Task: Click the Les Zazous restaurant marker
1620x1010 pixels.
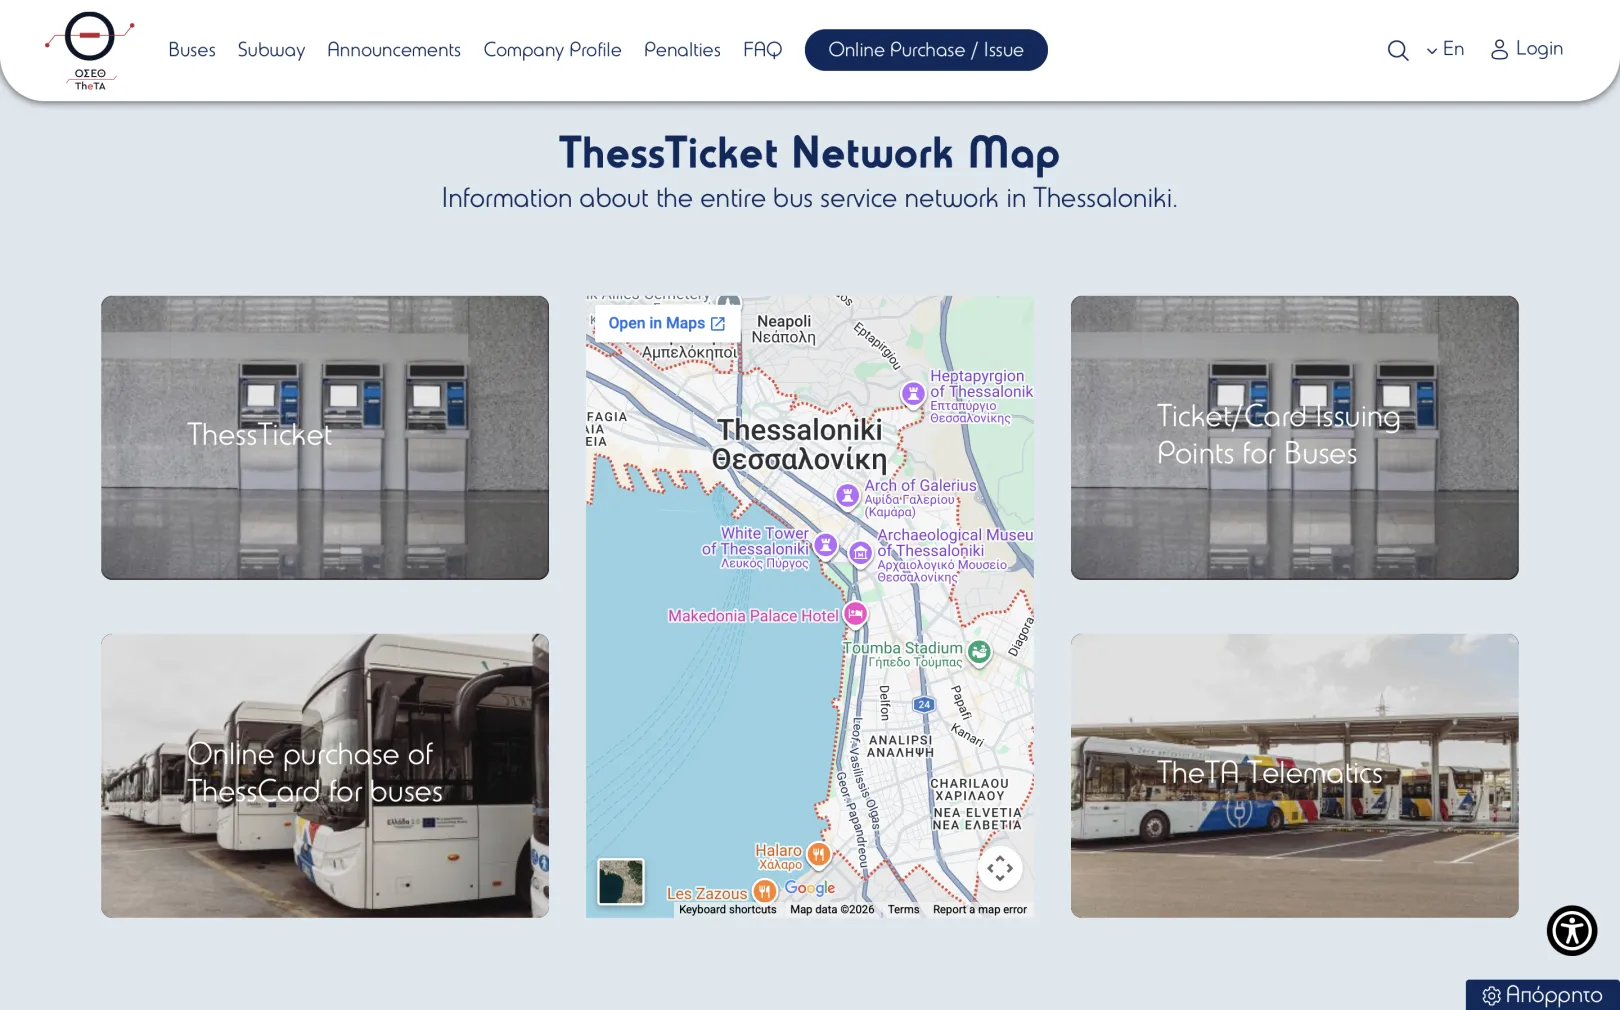Action: [765, 891]
